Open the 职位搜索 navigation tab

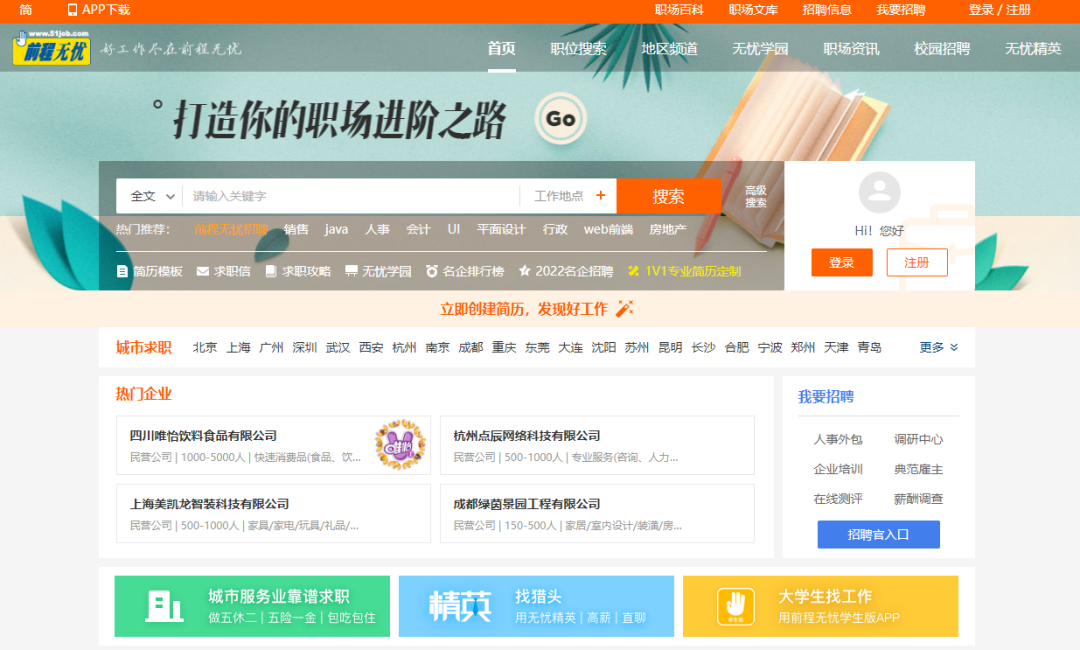coord(579,48)
